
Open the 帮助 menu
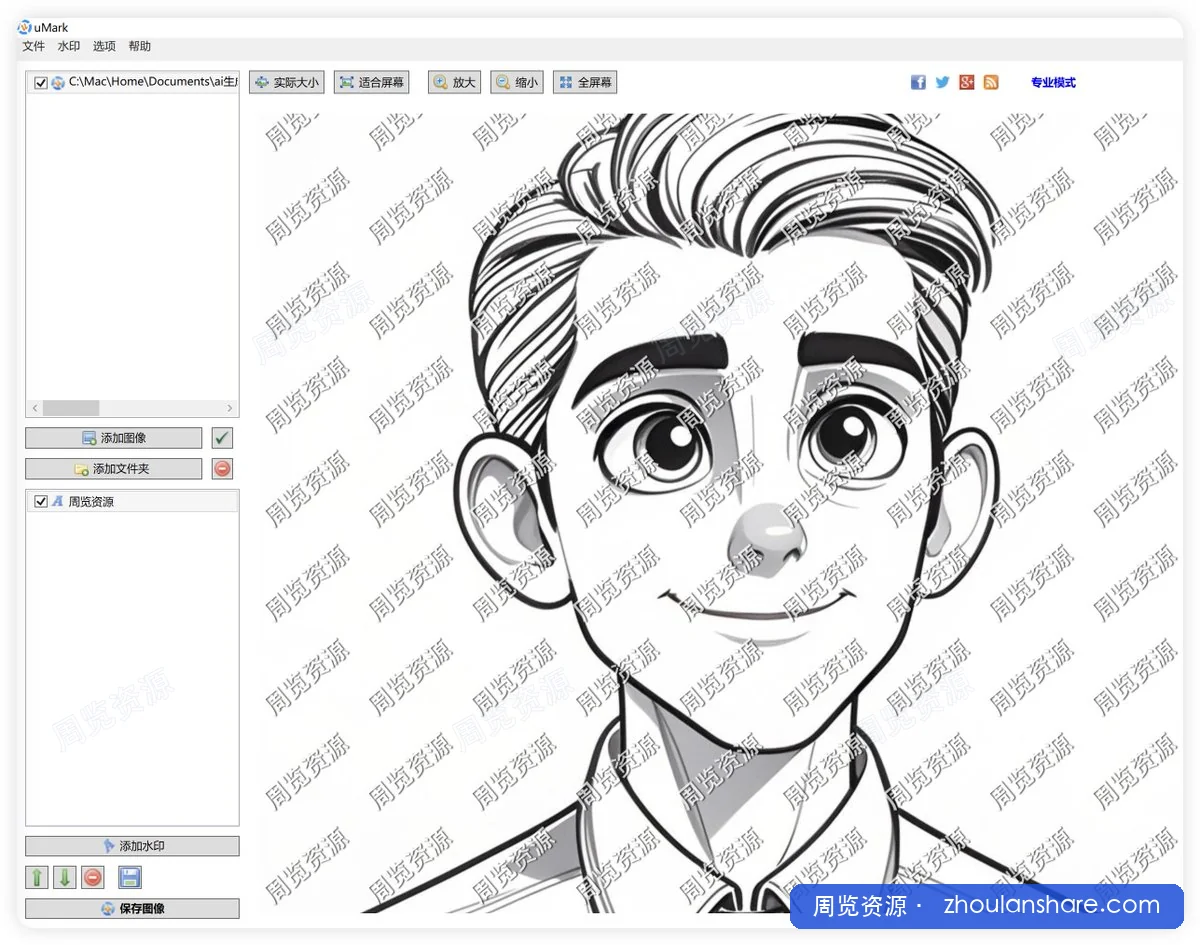[140, 47]
